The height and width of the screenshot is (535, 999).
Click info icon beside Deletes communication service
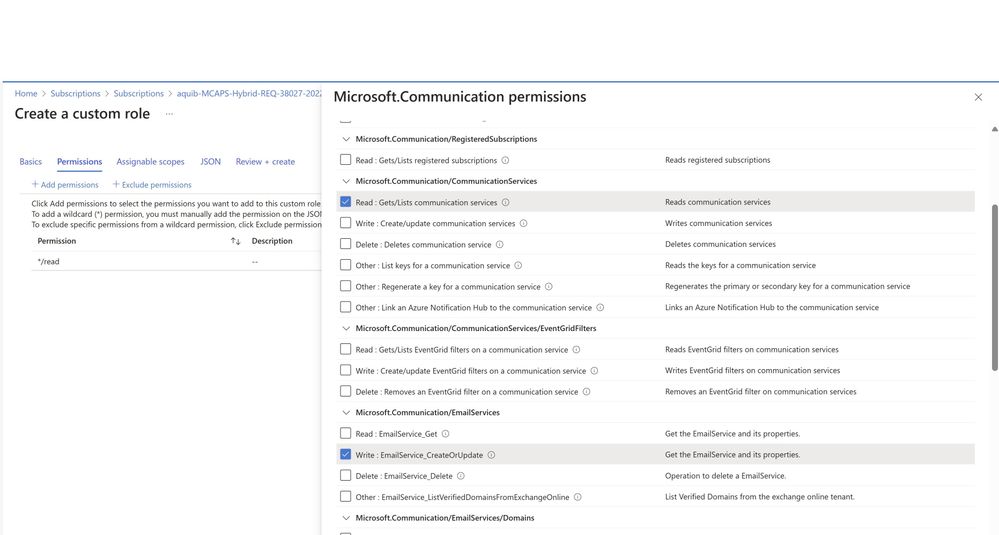(500, 245)
